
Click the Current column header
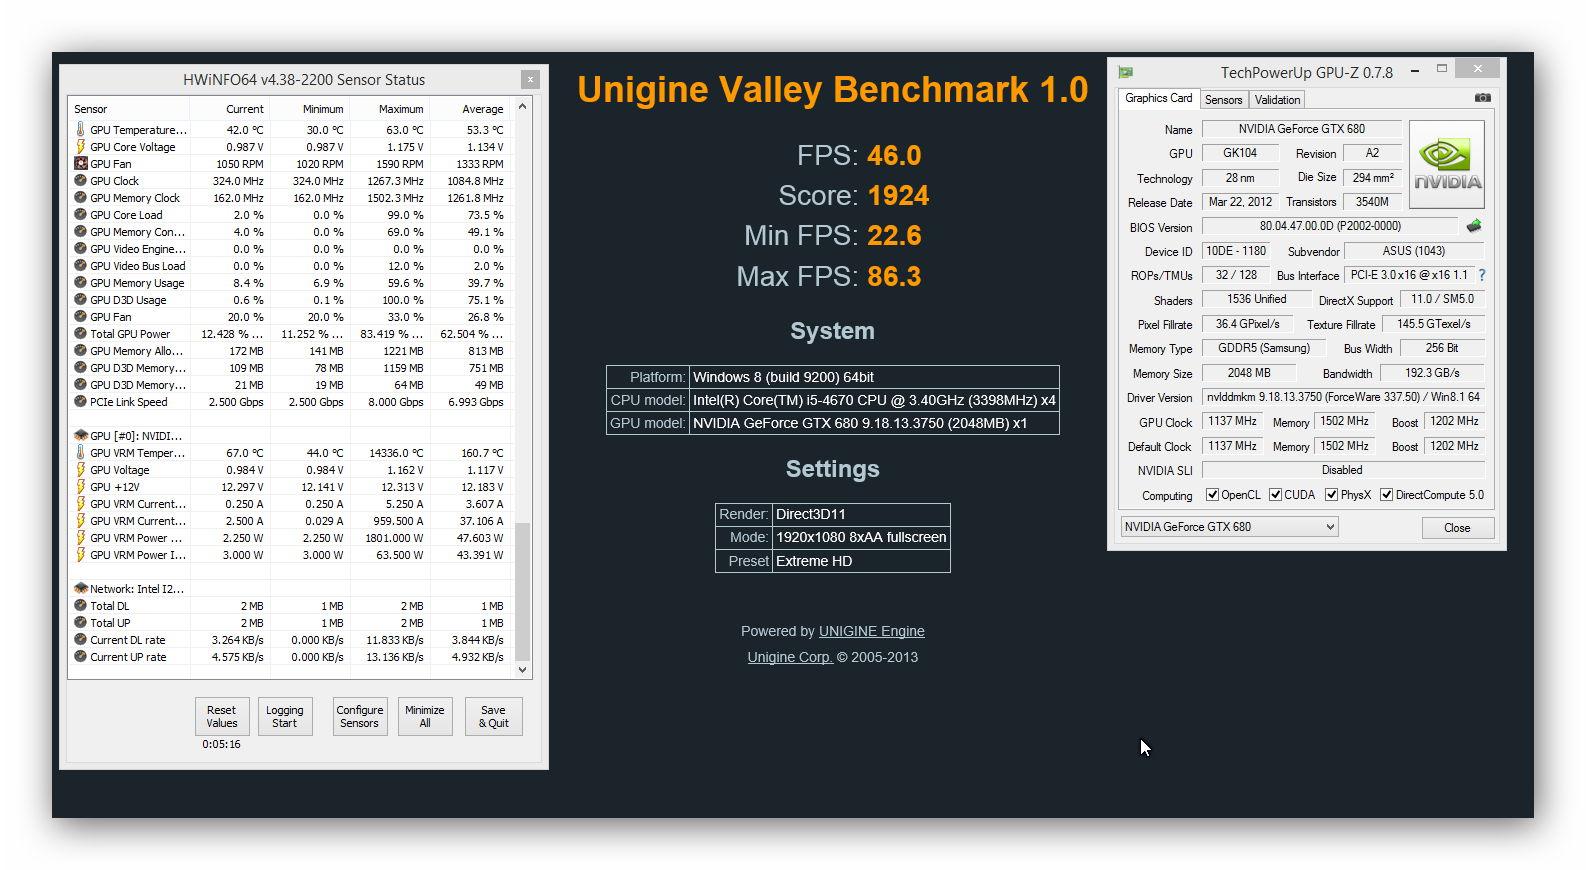(x=229, y=109)
